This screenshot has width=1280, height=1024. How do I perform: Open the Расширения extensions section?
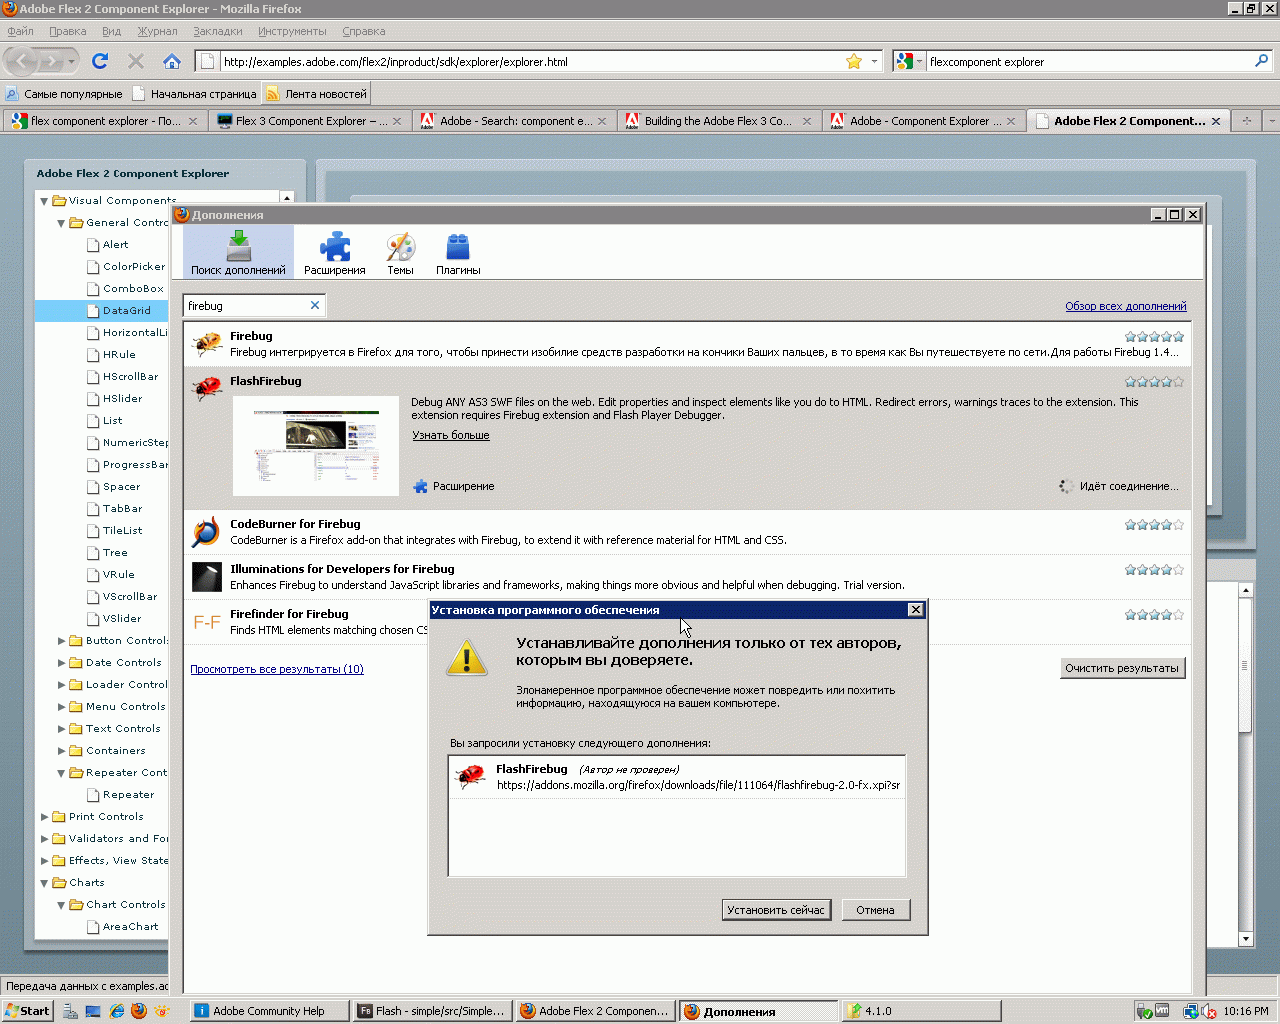[x=335, y=252]
